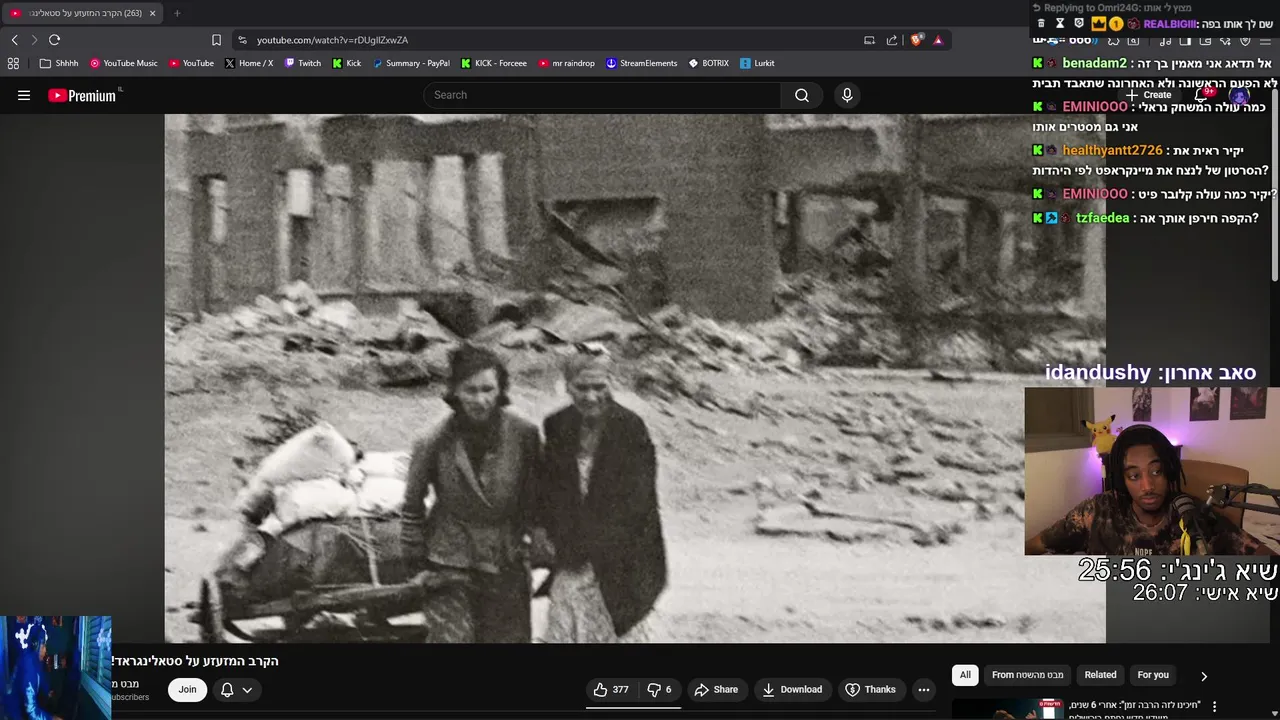The width and height of the screenshot is (1280, 720).
Task: Close the YouTube tab
Action: [152, 13]
